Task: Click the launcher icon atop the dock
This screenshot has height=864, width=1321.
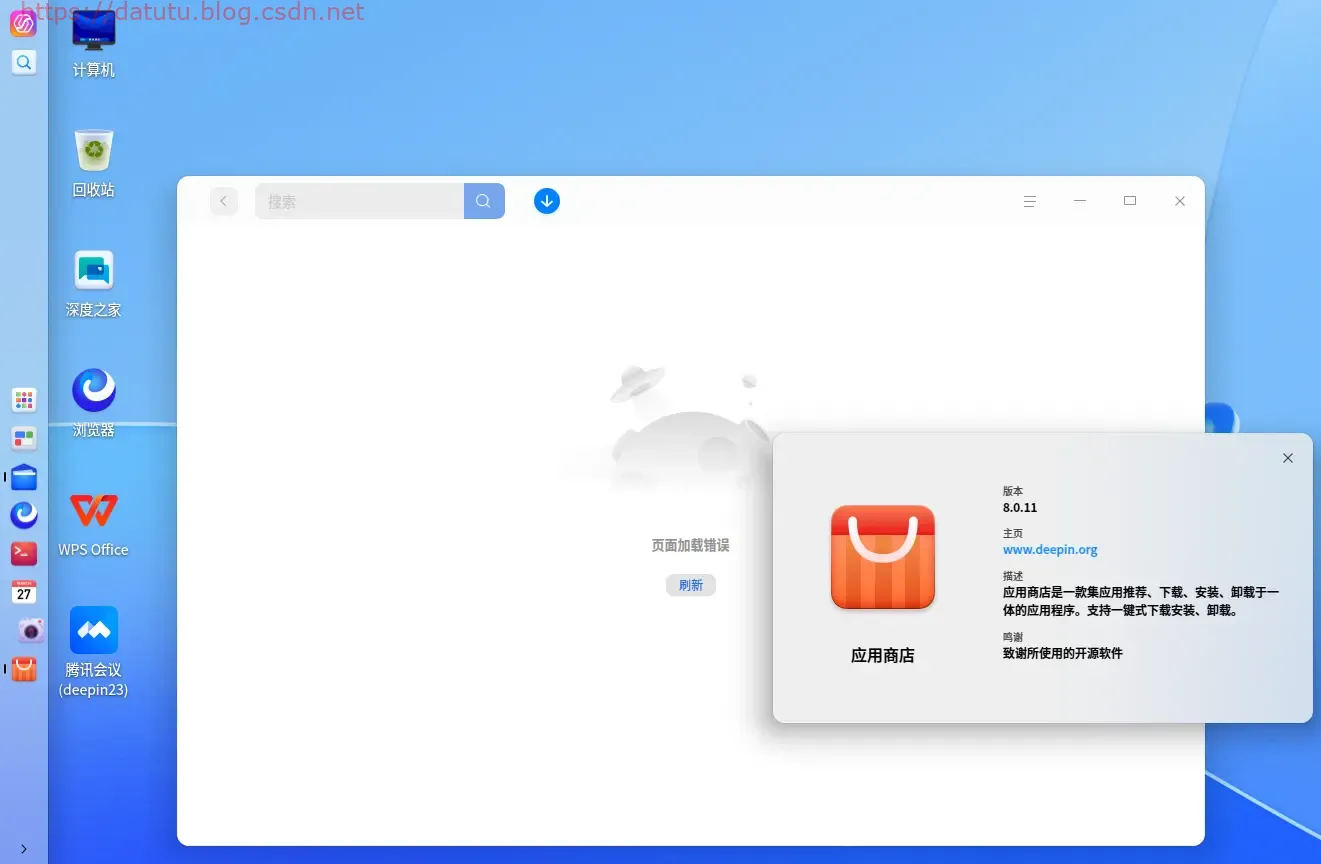Action: (23, 23)
